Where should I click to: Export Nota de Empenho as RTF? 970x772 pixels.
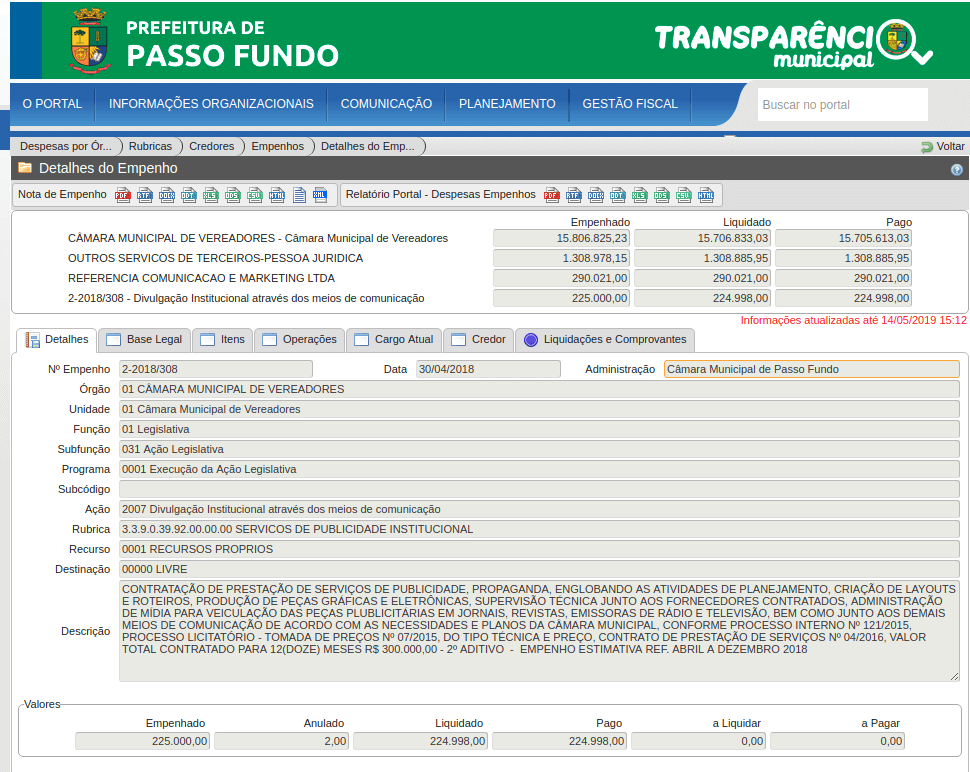(145, 195)
